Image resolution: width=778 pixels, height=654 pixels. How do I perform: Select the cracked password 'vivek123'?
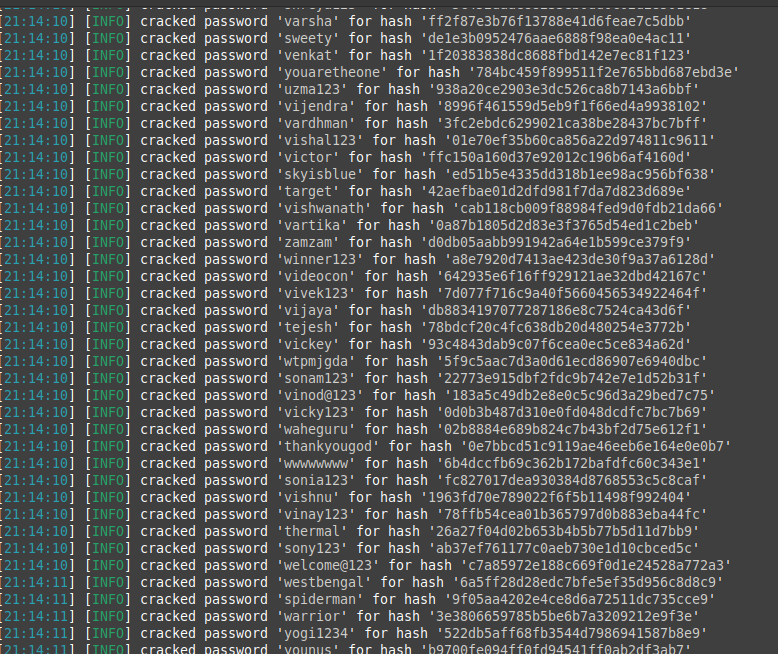316,293
